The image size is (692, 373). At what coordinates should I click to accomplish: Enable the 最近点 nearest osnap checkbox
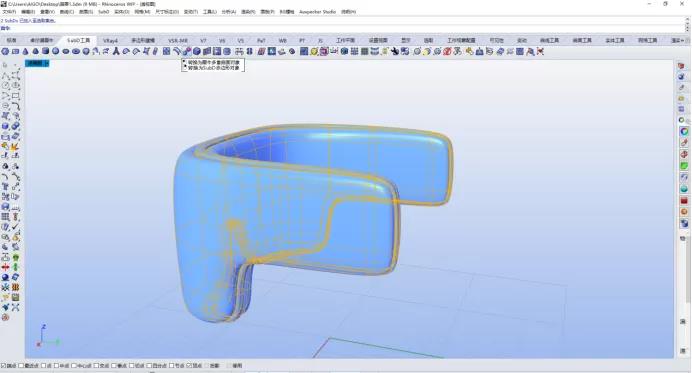(x=22, y=366)
